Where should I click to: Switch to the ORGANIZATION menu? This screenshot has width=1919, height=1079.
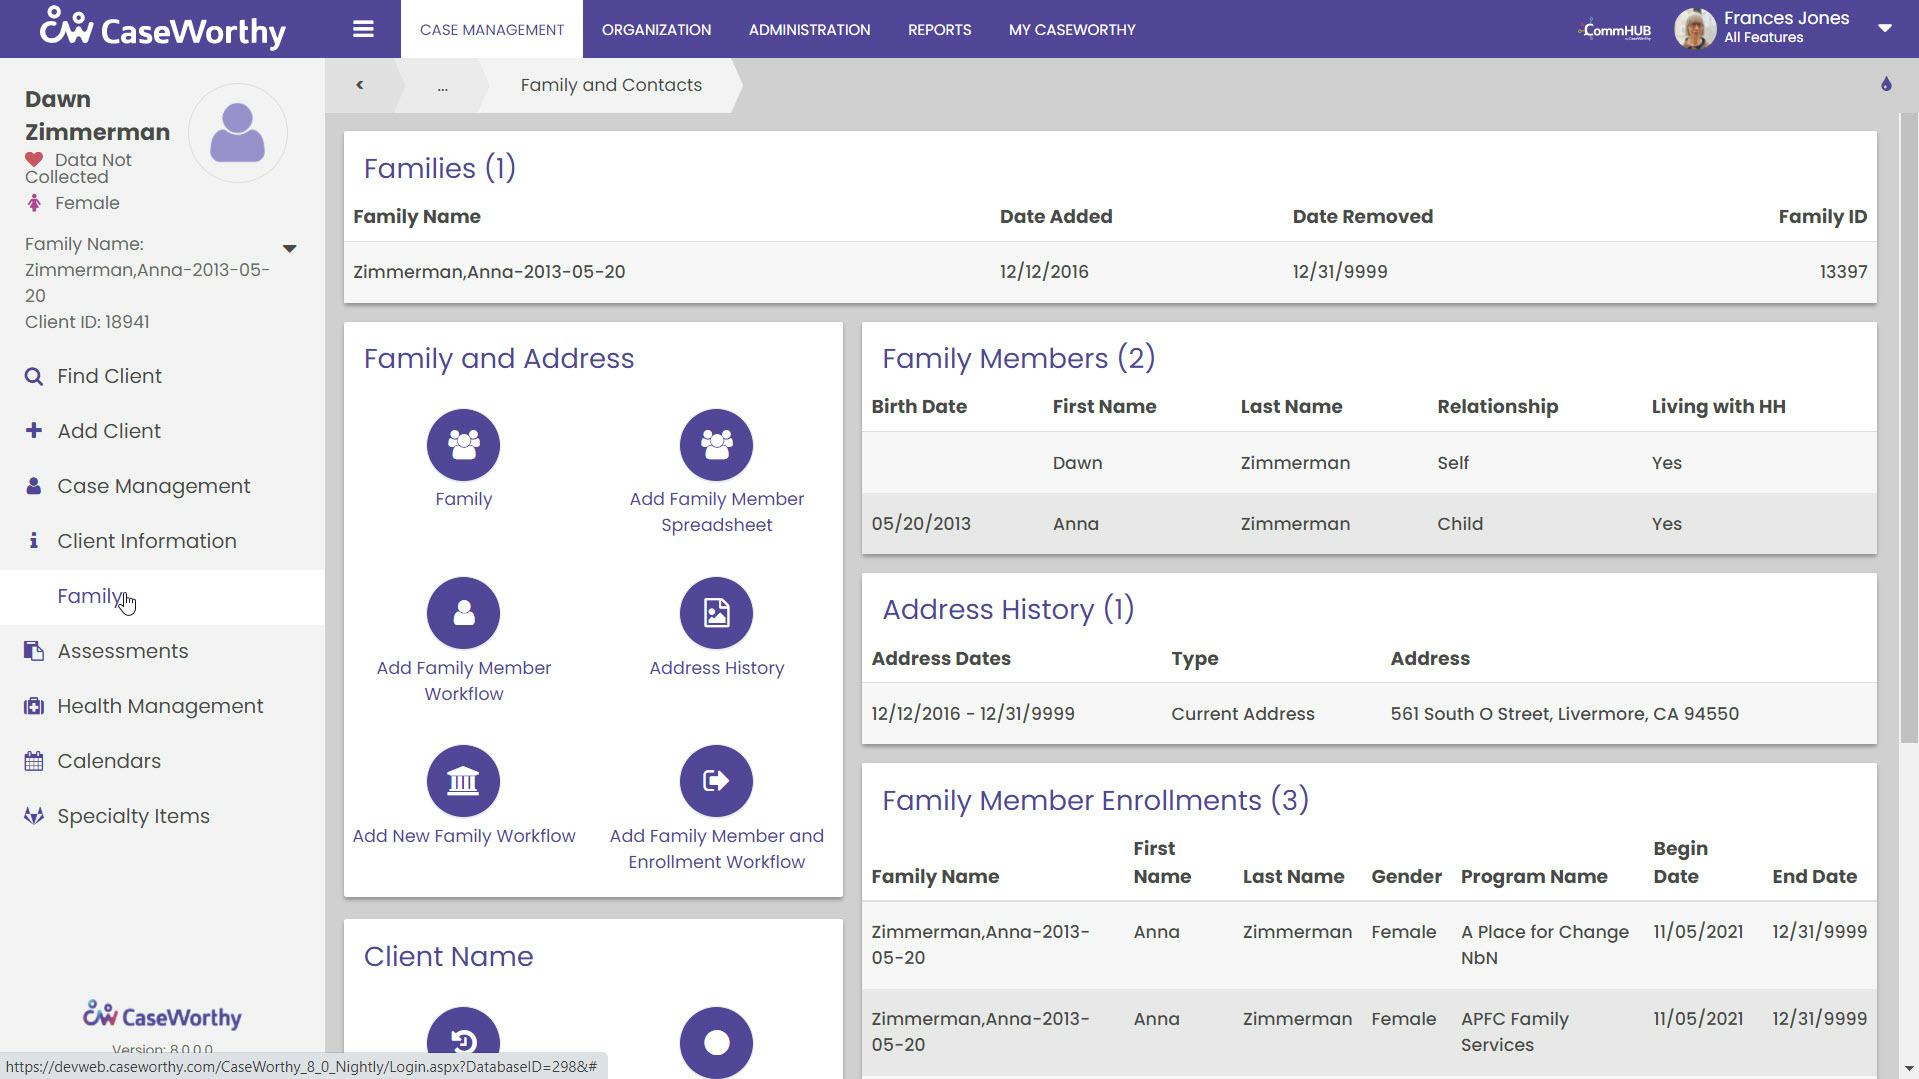[x=655, y=29]
